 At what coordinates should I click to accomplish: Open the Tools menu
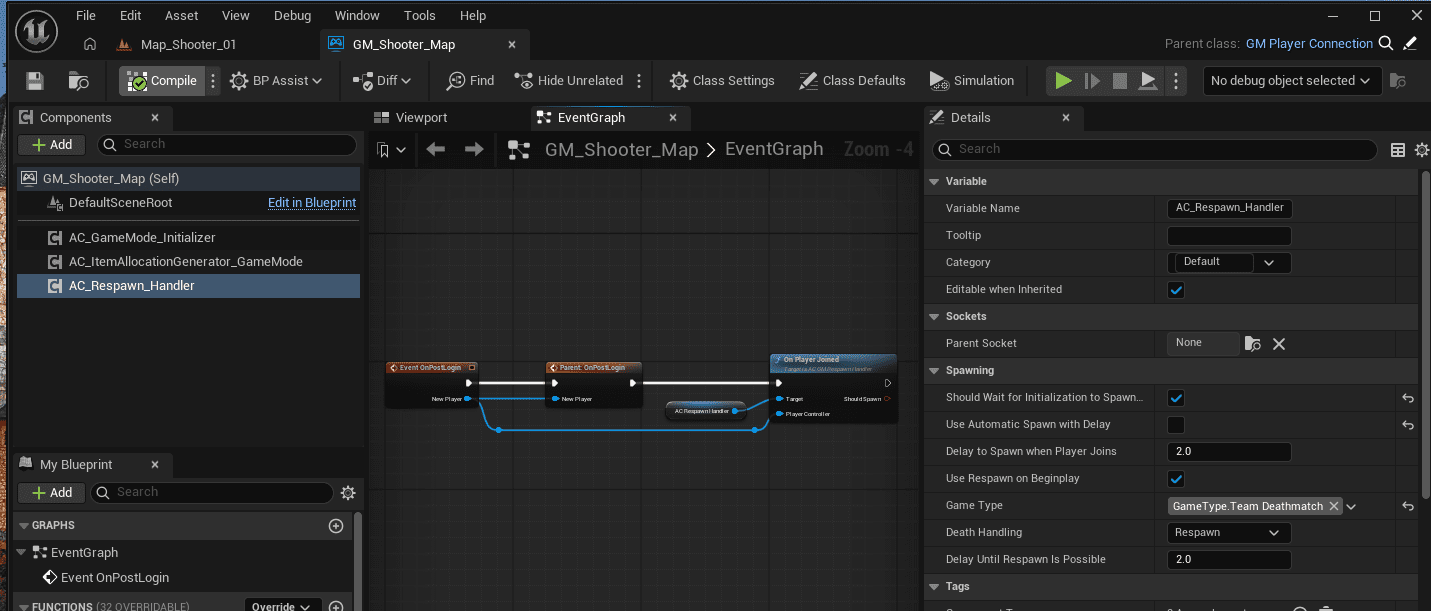pos(420,15)
